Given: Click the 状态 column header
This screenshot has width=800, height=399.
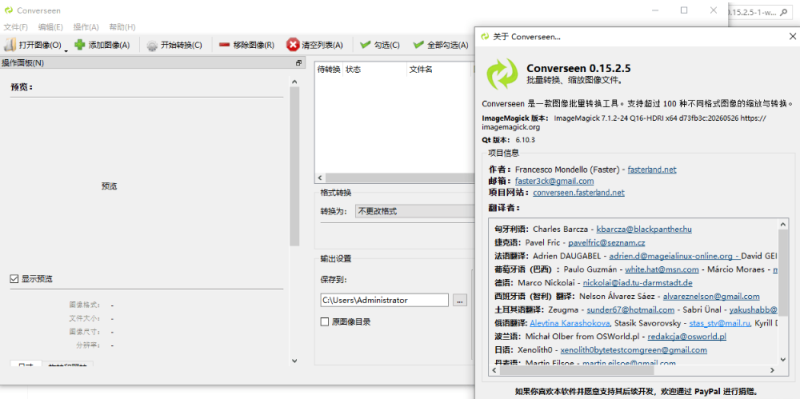Looking at the screenshot, I should (x=375, y=69).
